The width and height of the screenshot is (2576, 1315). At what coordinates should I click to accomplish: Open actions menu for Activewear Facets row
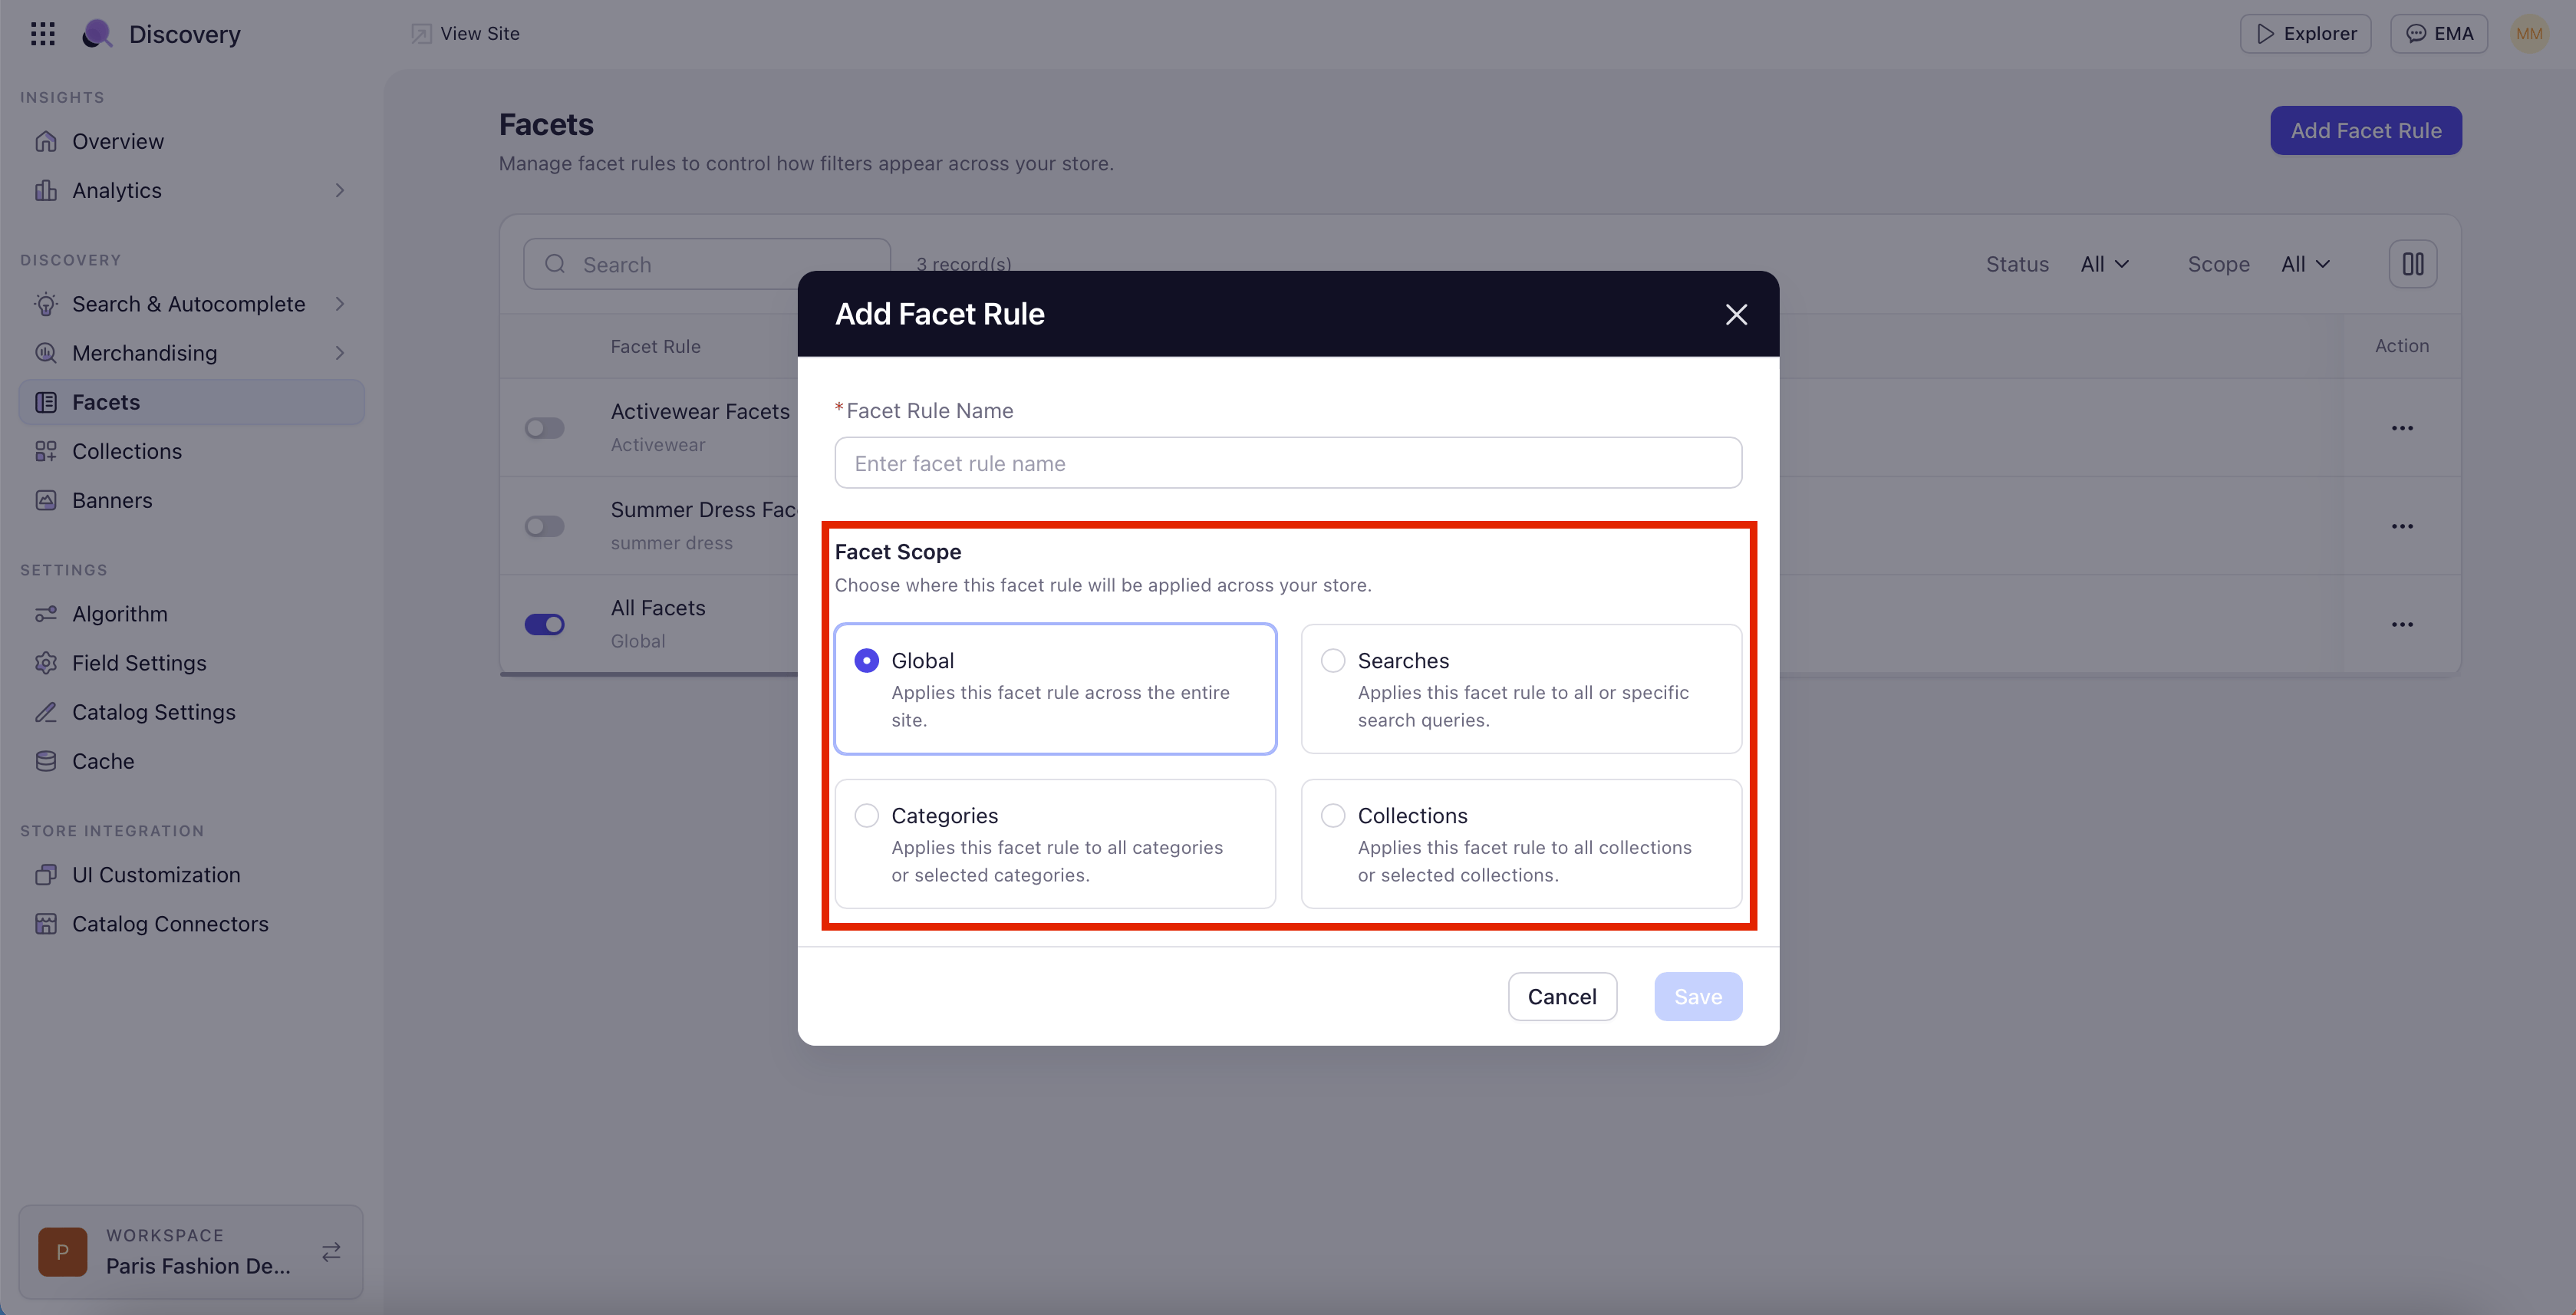pos(2402,428)
